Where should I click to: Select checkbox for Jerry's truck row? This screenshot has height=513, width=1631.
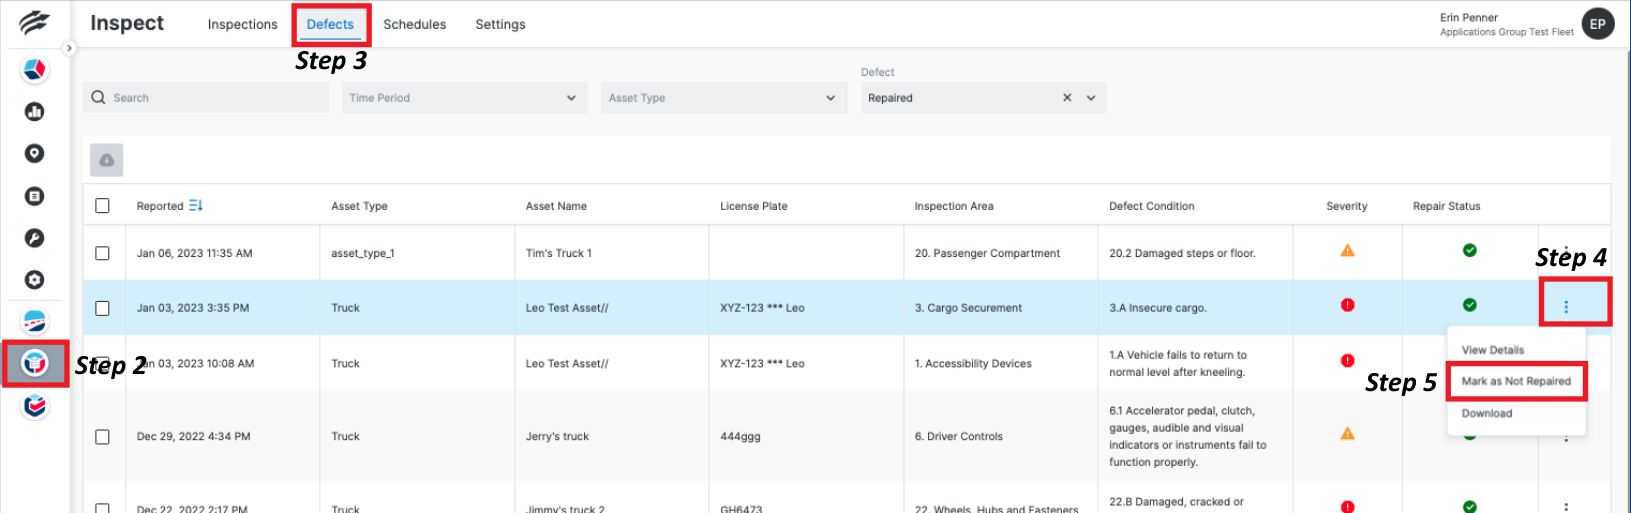click(x=102, y=436)
